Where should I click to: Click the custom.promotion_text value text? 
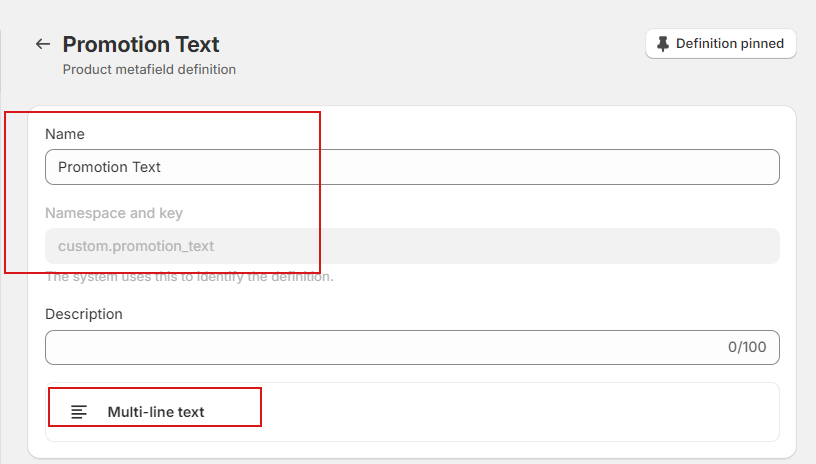pos(136,246)
